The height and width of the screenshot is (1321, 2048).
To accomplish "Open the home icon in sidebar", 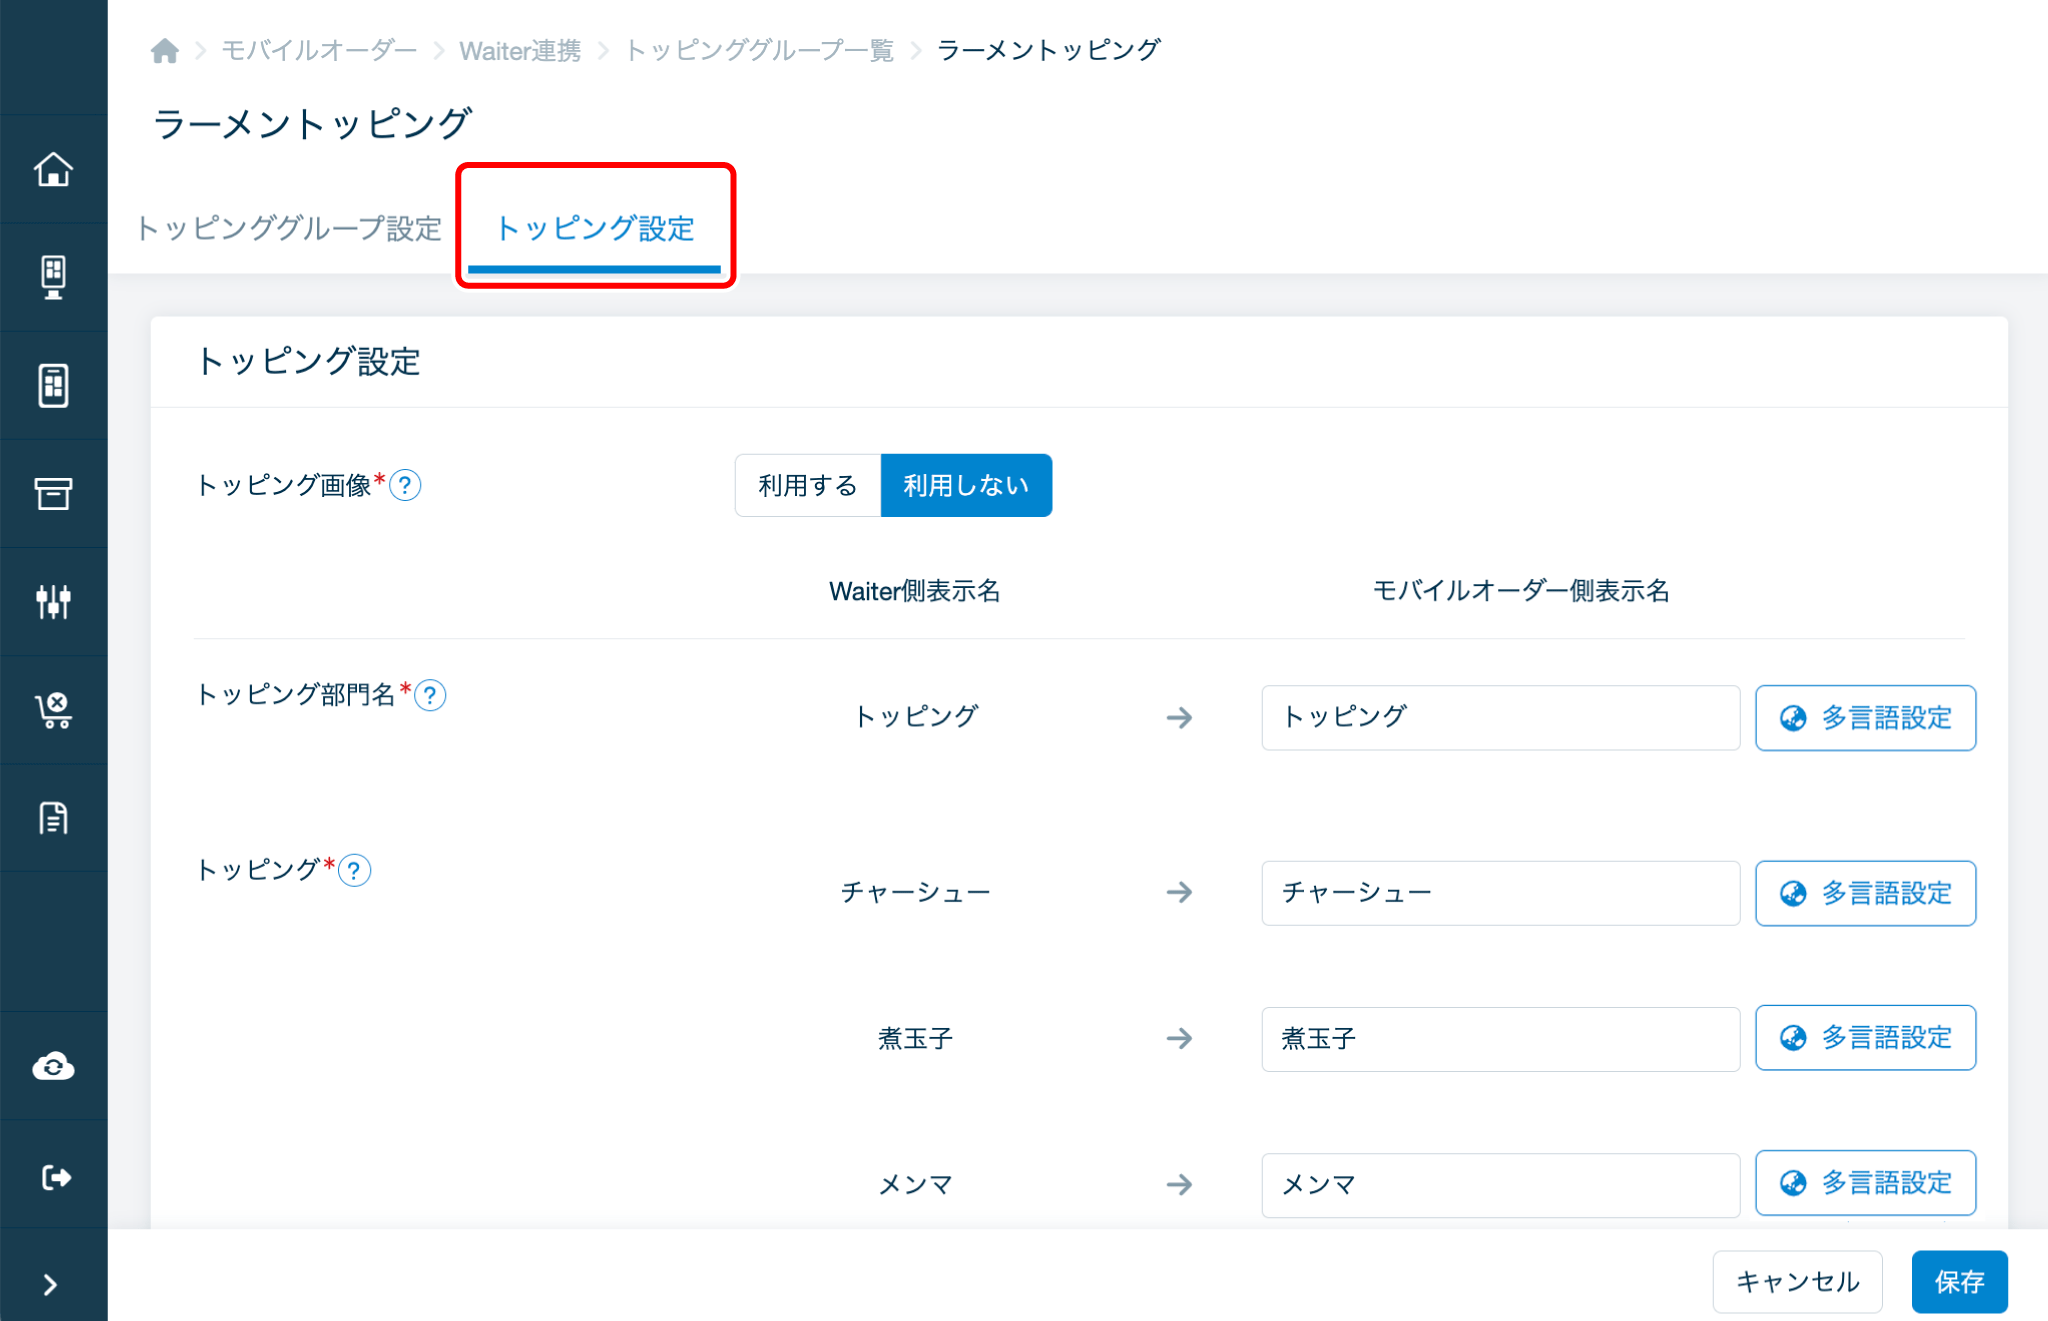I will 53,169.
